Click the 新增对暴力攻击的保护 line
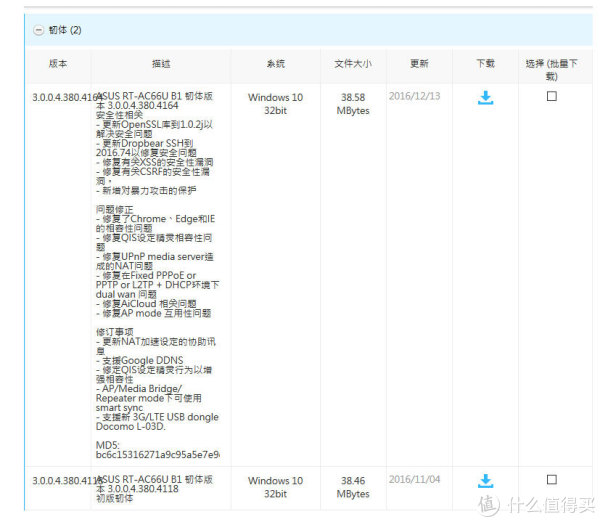Viewport: 600px width, 522px height. 146,190
